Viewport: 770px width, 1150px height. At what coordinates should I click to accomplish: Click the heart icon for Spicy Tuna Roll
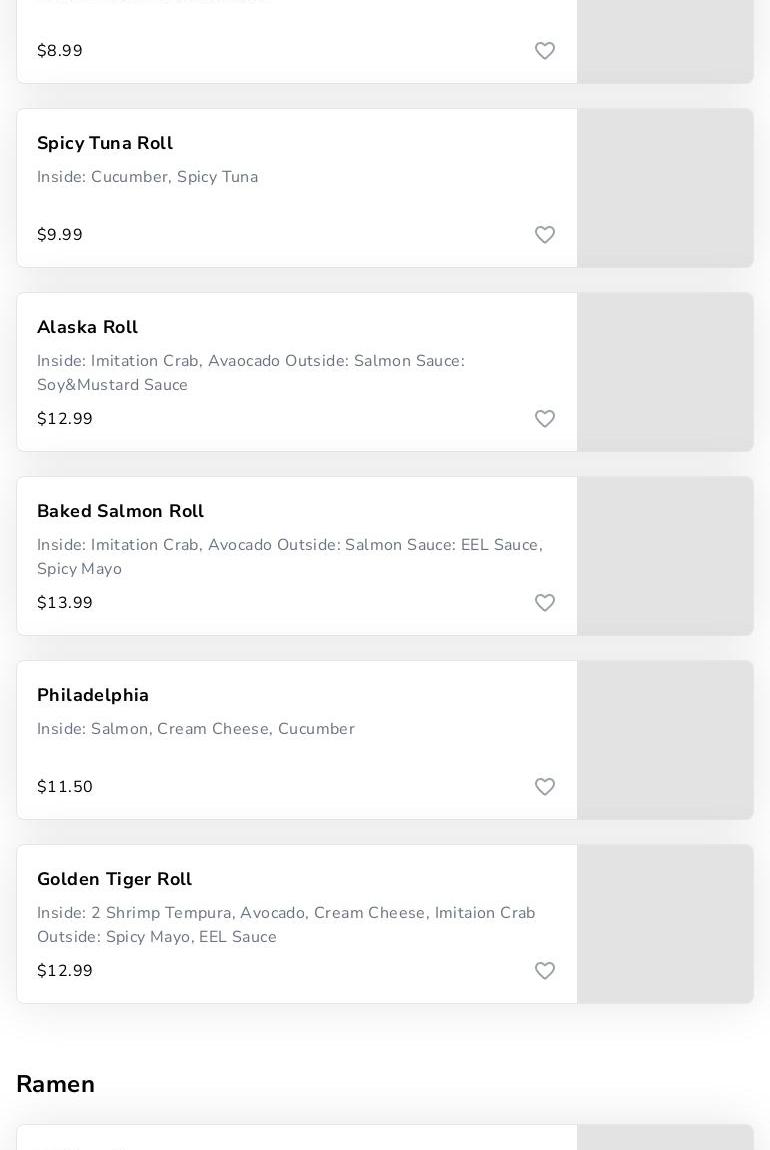coord(545,235)
